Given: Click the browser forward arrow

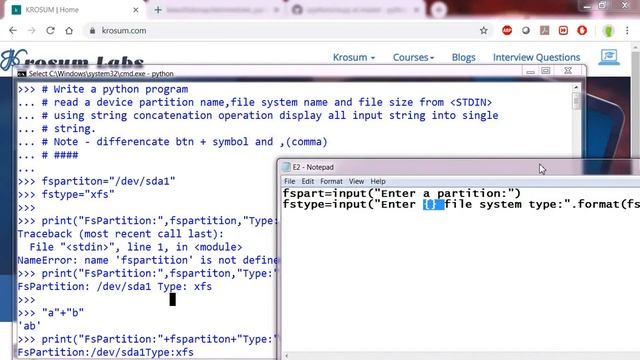Looking at the screenshot, I should (x=31, y=31).
